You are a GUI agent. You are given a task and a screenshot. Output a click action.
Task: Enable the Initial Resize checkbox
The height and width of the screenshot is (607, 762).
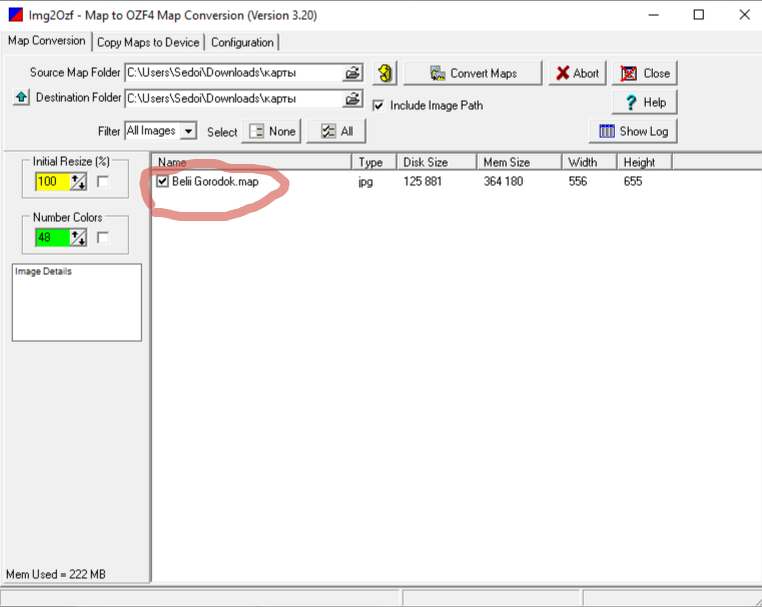(x=103, y=181)
